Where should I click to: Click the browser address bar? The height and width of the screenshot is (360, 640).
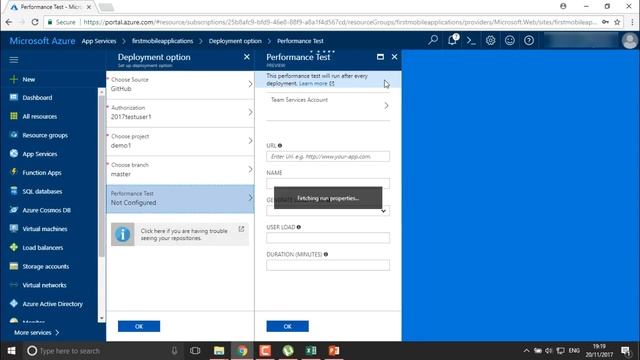339,22
